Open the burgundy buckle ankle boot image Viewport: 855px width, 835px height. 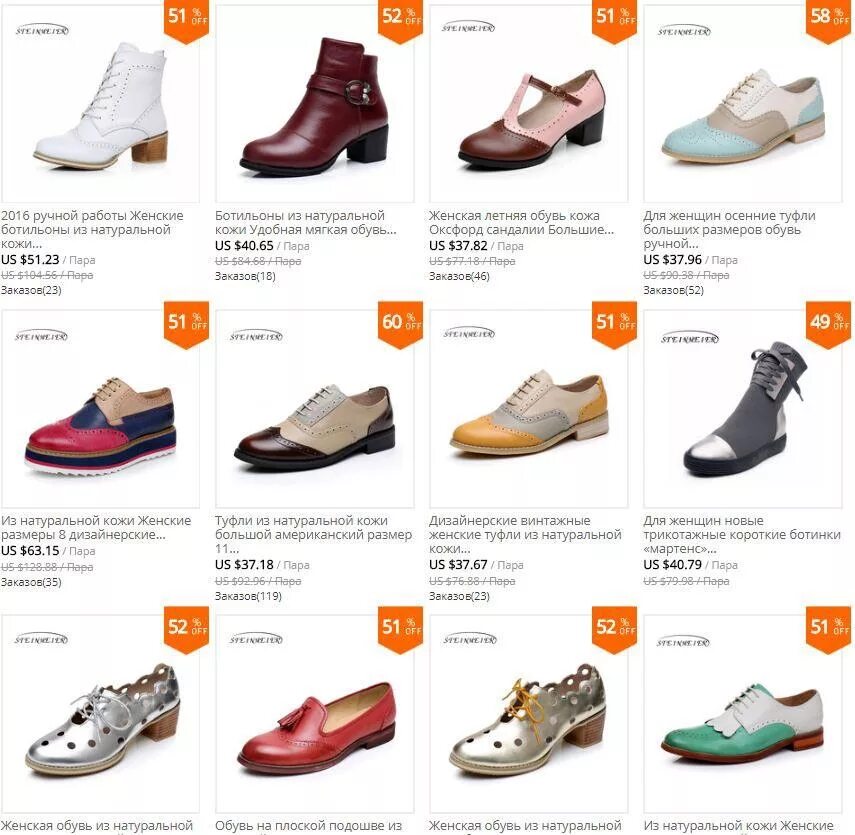[x=315, y=104]
